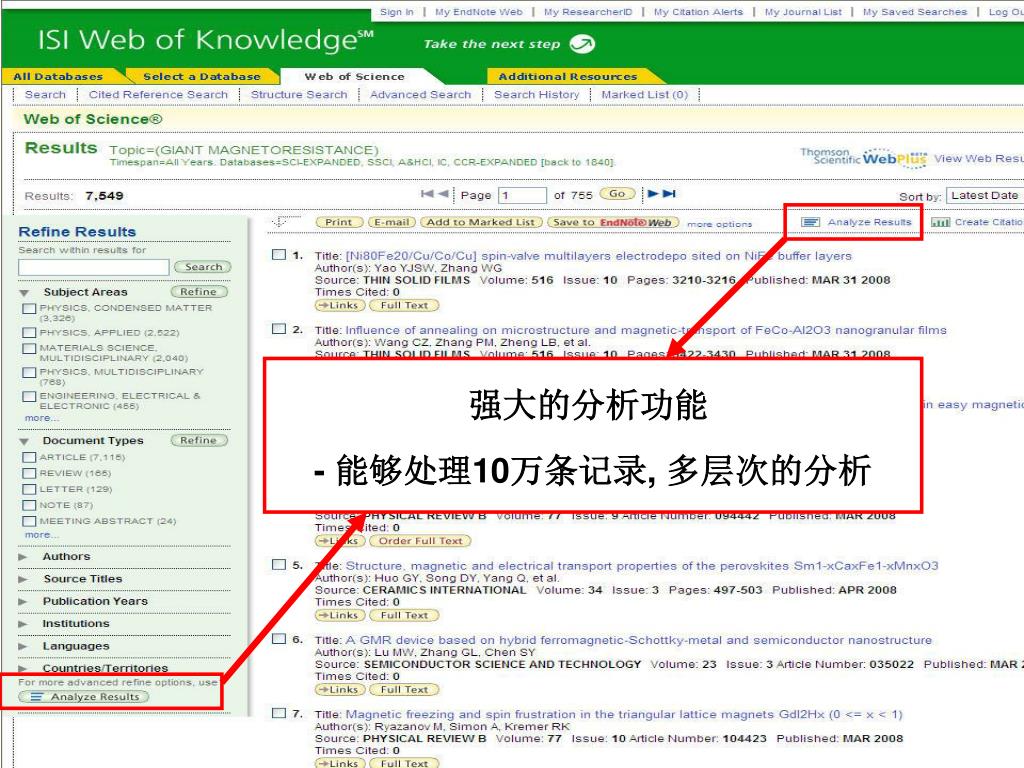
Task: Click Search within results button
Action: pos(203,267)
